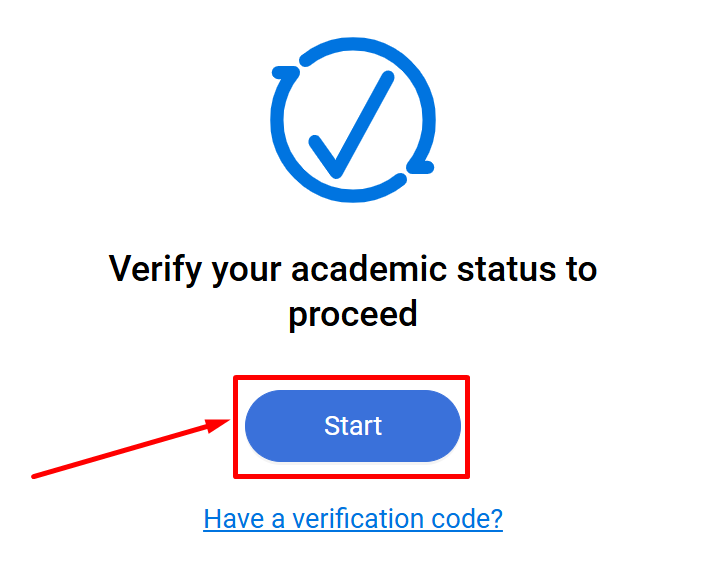Click the blue Start button
This screenshot has height=562, width=706.
pyautogui.click(x=352, y=426)
